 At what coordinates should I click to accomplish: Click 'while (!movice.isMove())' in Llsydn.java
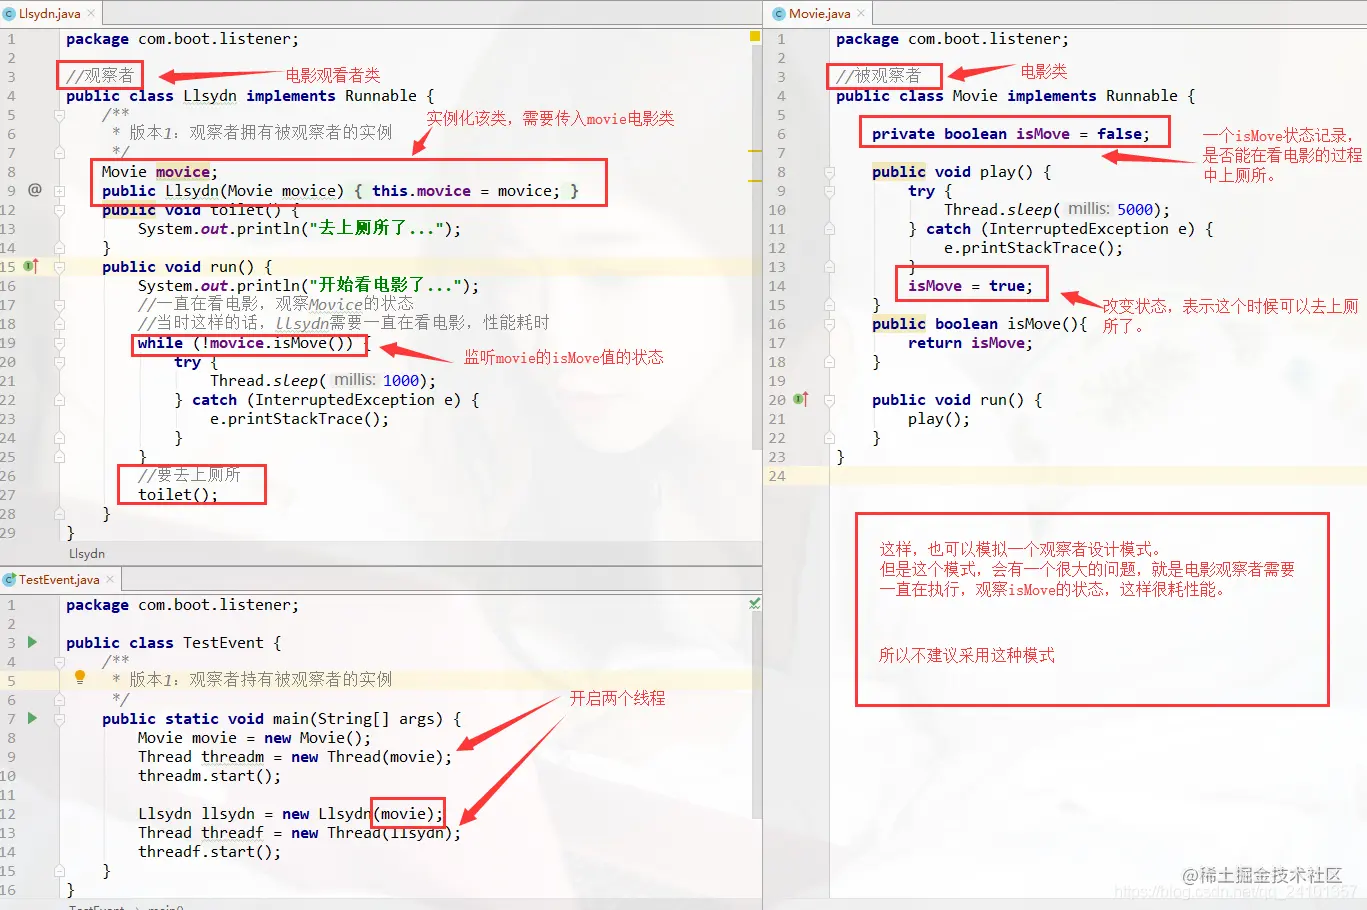click(246, 343)
